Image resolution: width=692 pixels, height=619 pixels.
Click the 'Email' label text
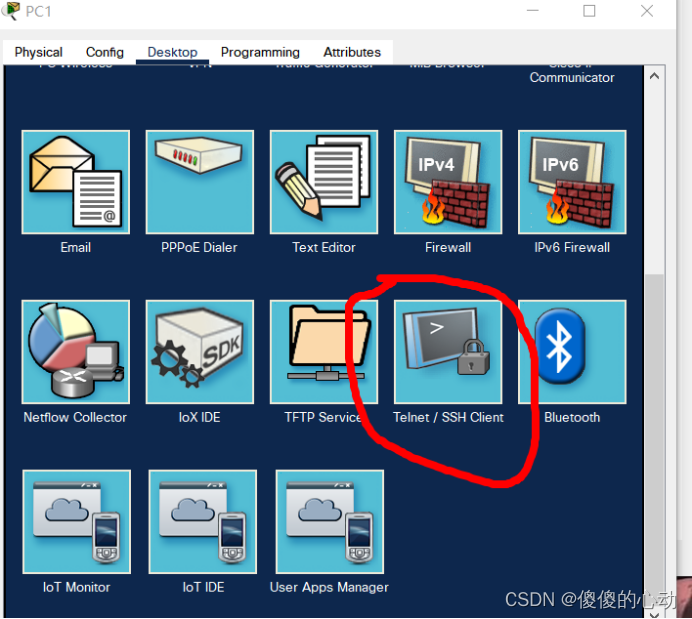point(75,248)
